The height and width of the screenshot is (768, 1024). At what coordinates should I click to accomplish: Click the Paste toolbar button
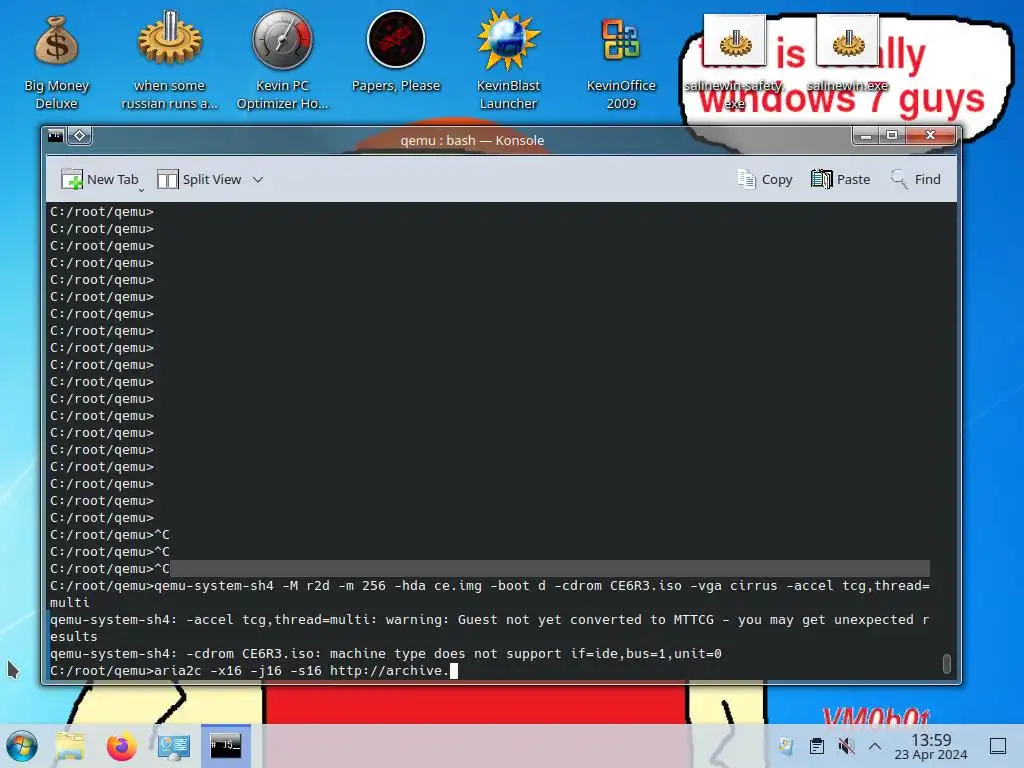click(840, 179)
